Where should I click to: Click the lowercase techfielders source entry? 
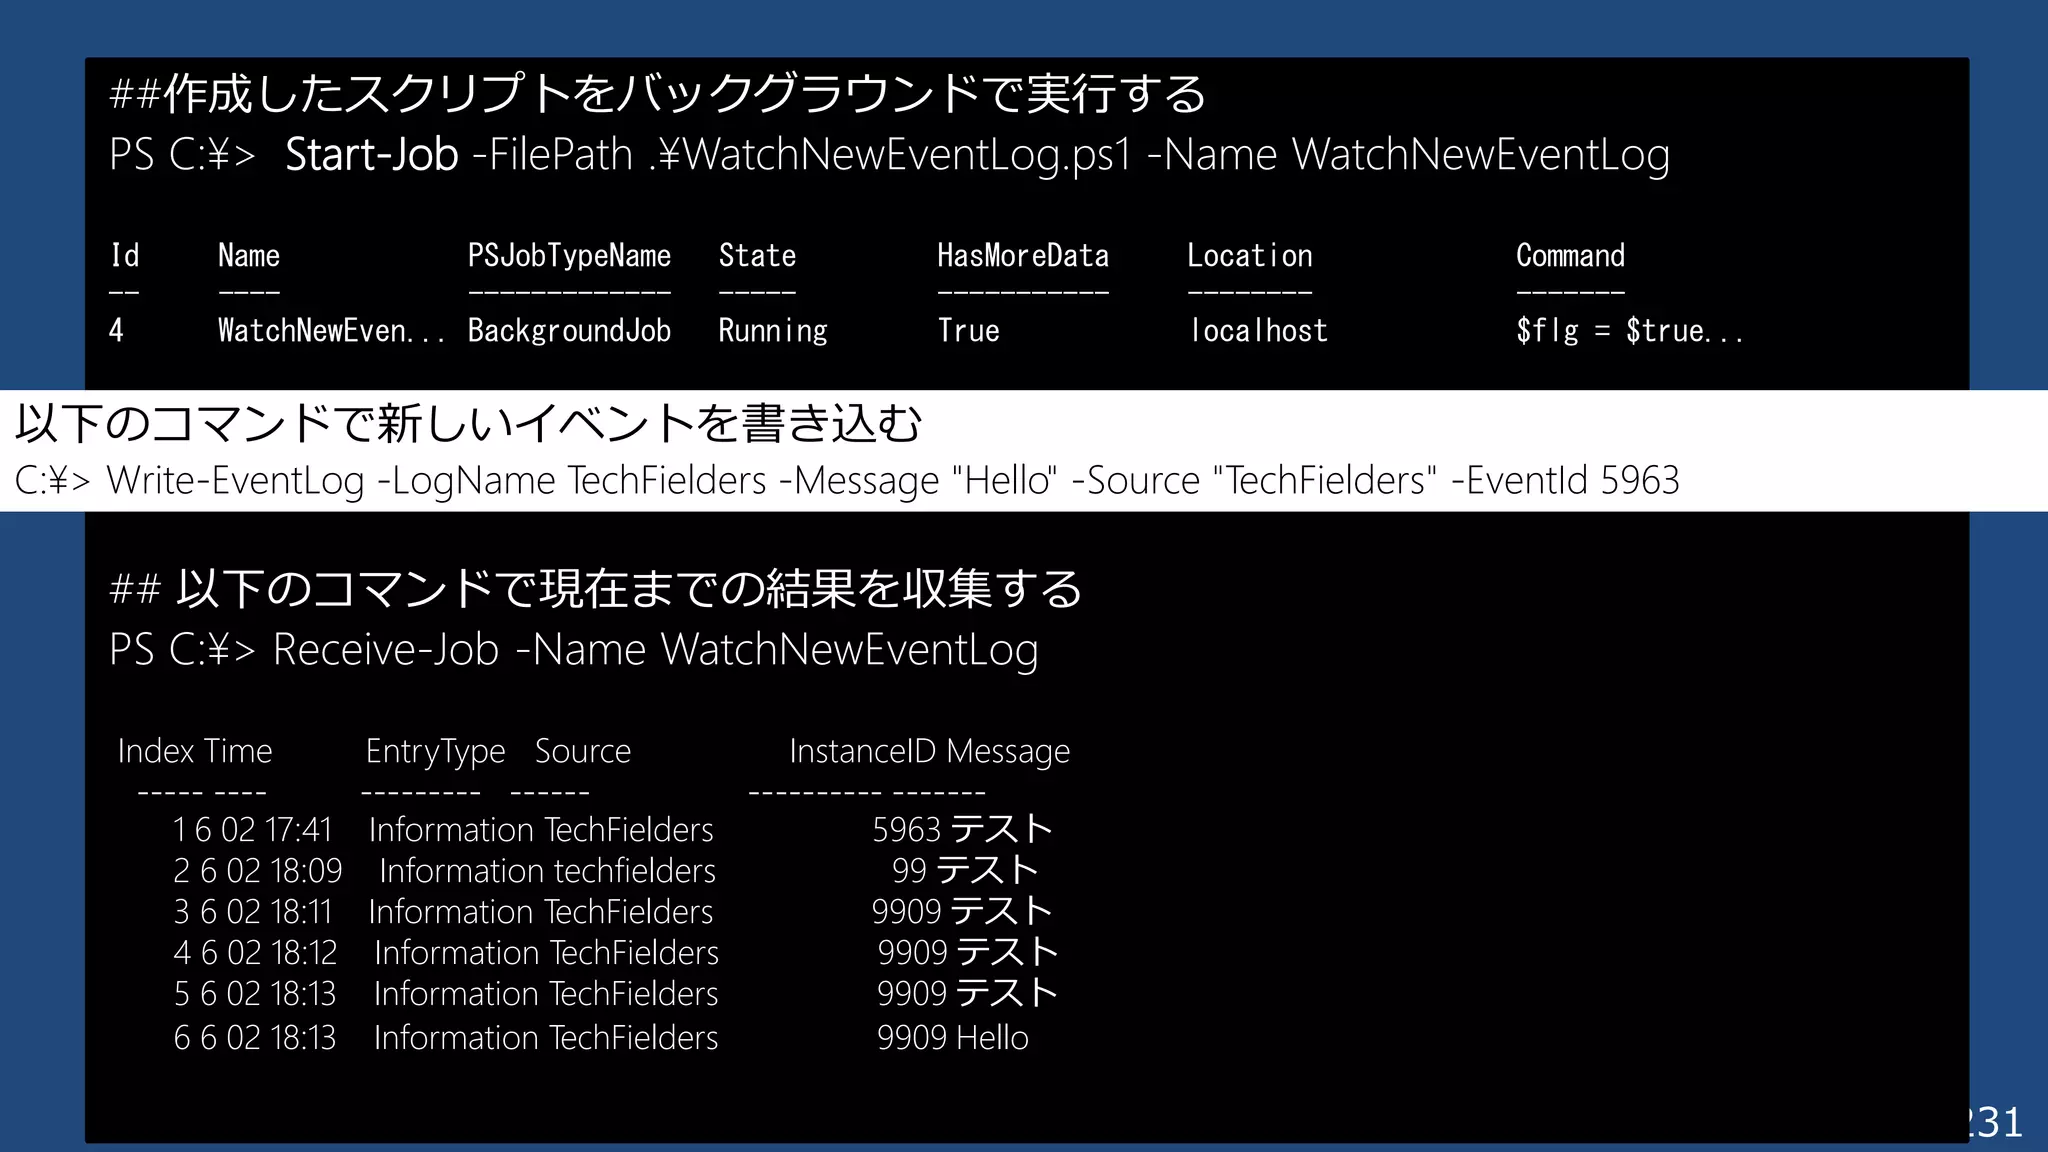click(x=633, y=871)
